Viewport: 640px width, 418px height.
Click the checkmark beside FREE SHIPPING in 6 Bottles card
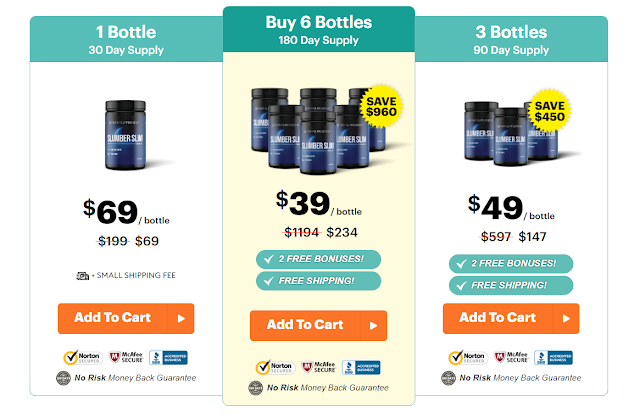(266, 280)
